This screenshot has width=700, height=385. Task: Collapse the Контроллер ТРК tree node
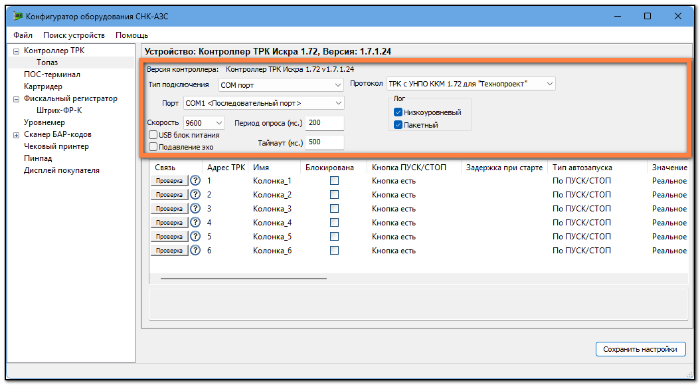16,51
